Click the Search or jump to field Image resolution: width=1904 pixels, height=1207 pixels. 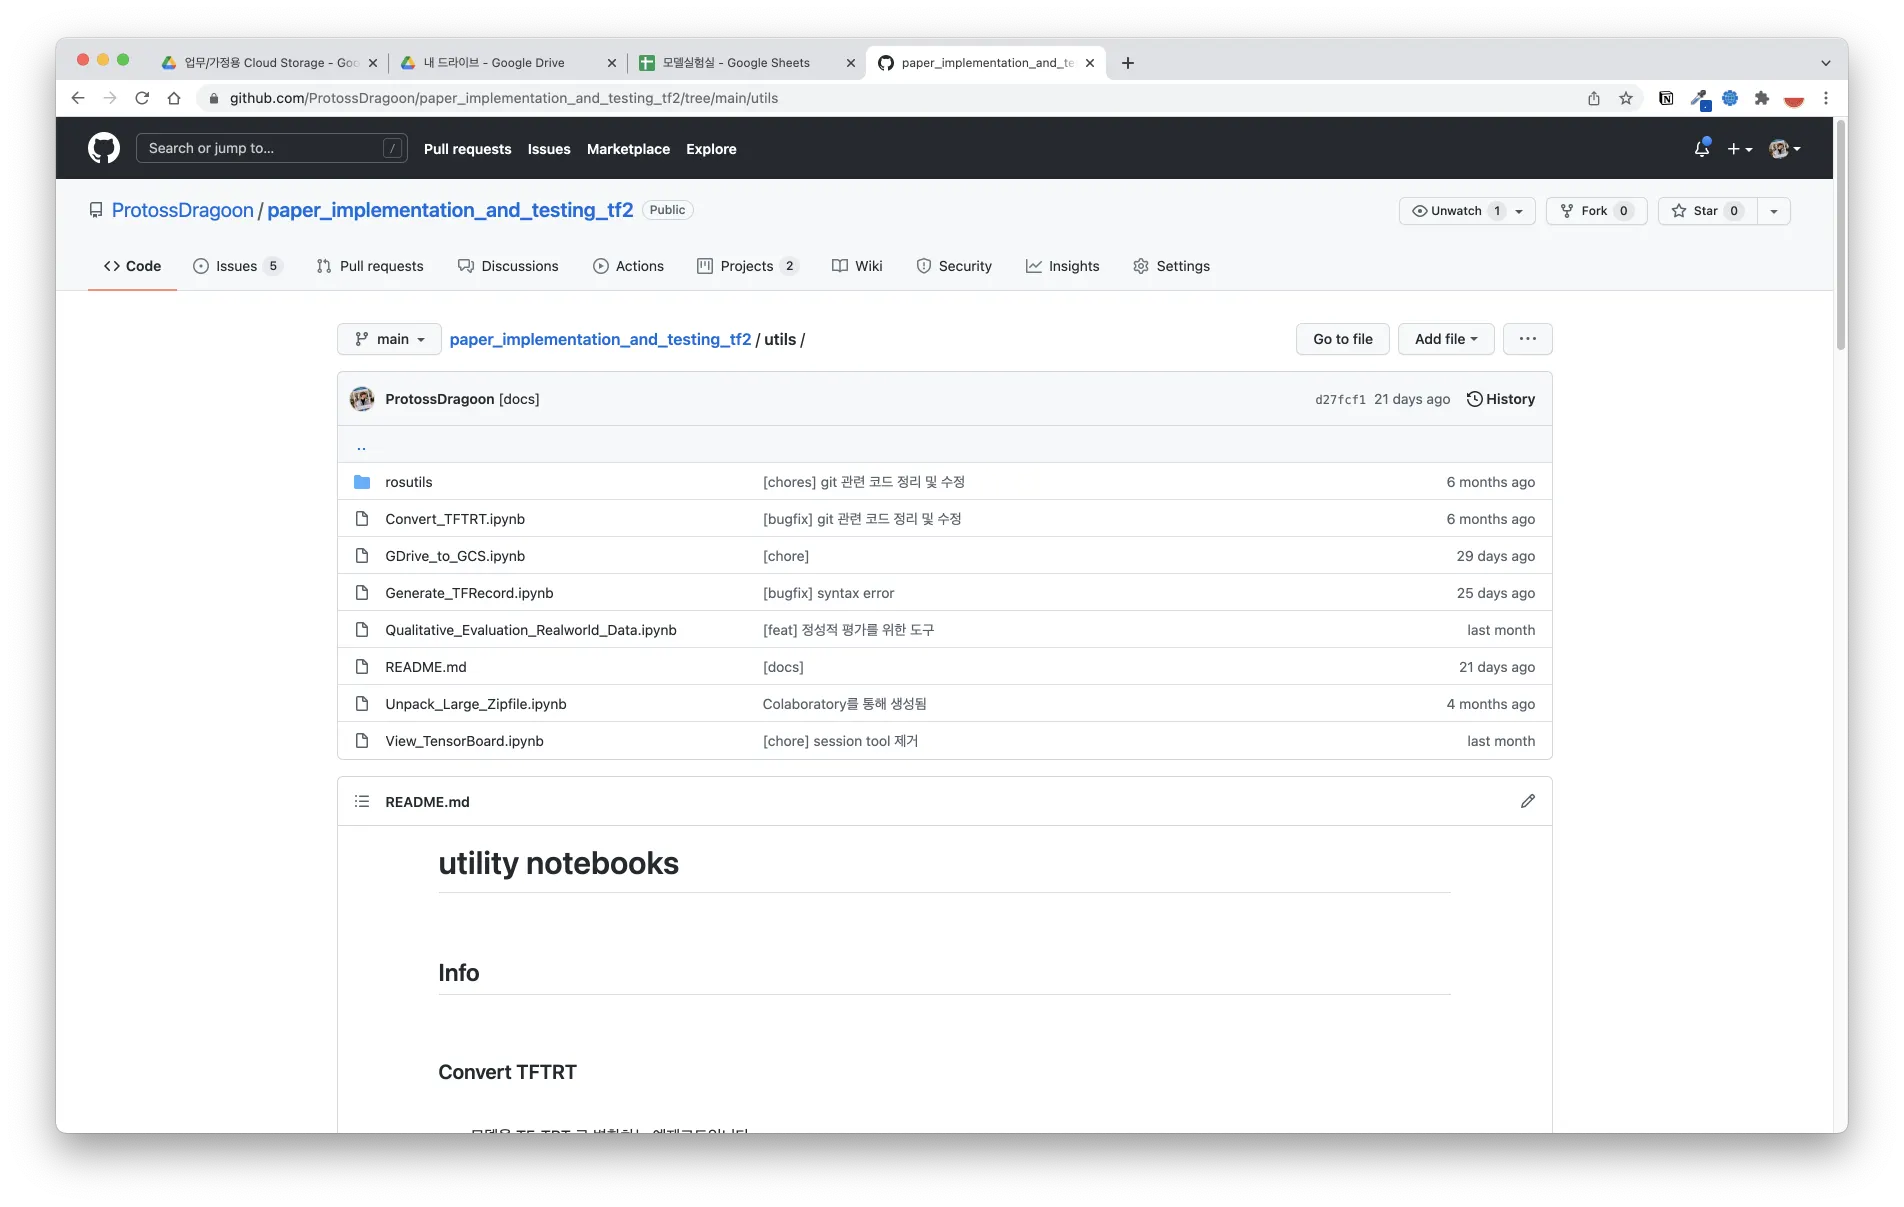[271, 148]
